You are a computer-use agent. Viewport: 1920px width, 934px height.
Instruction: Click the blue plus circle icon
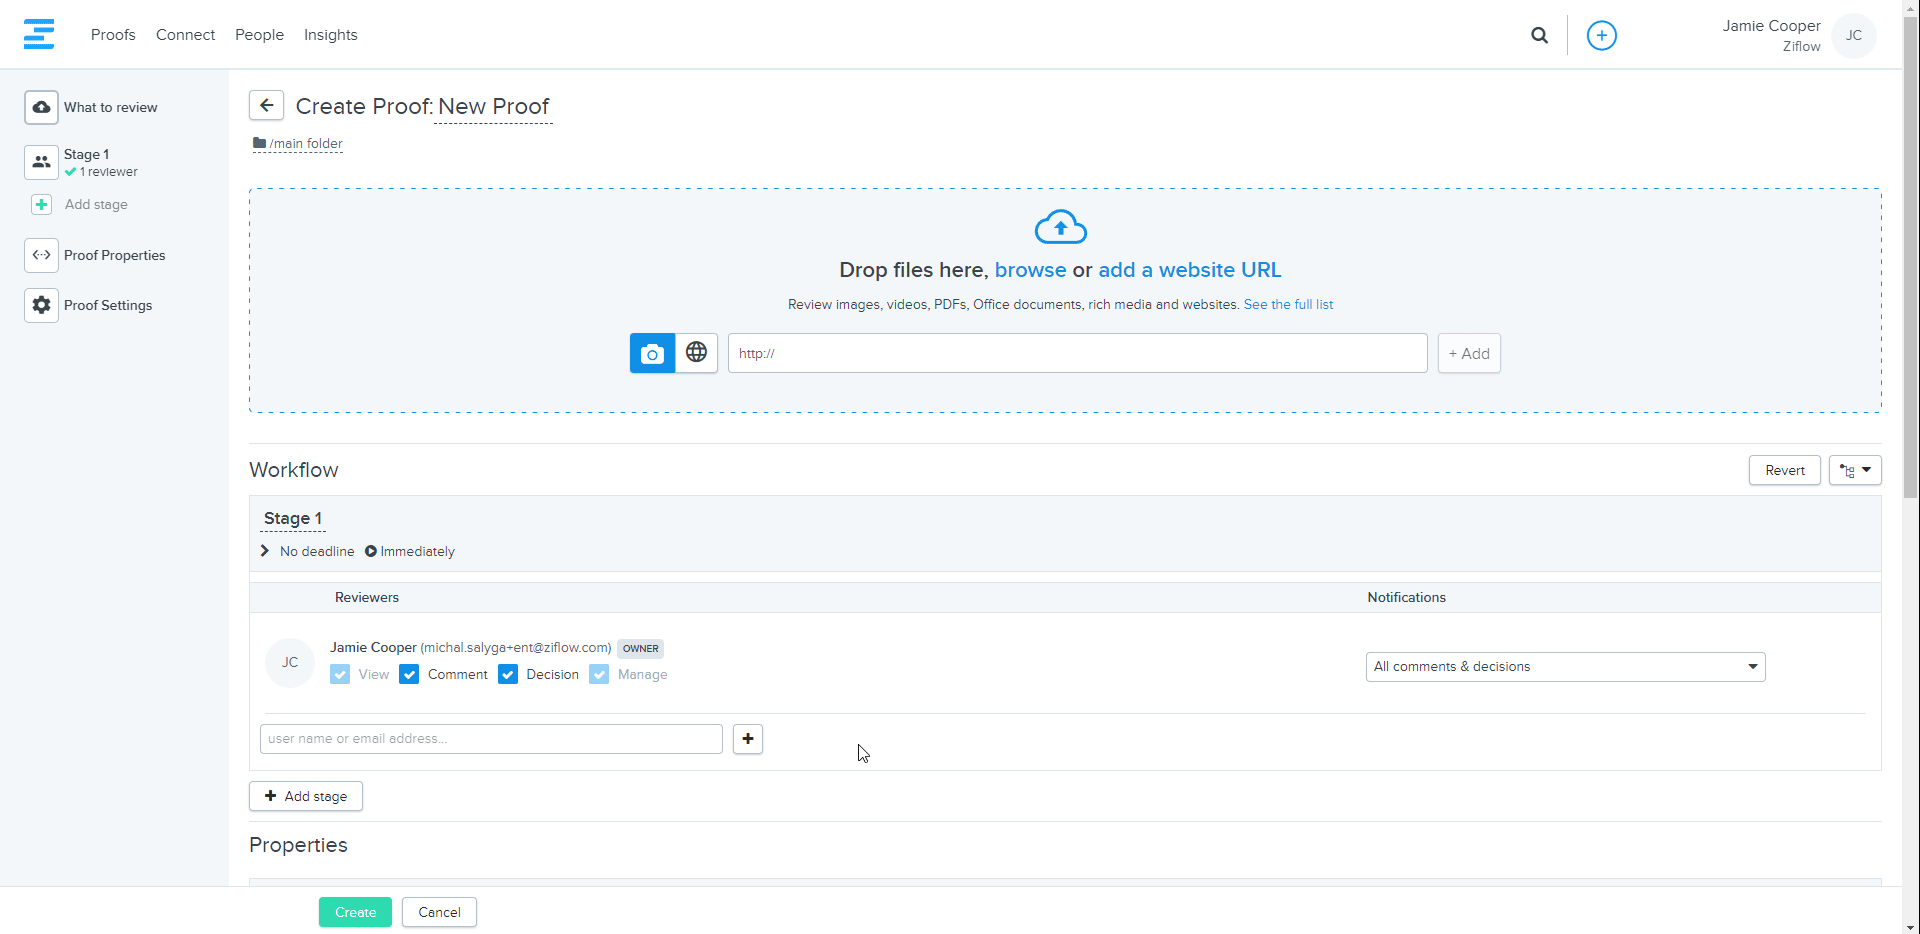[1601, 35]
